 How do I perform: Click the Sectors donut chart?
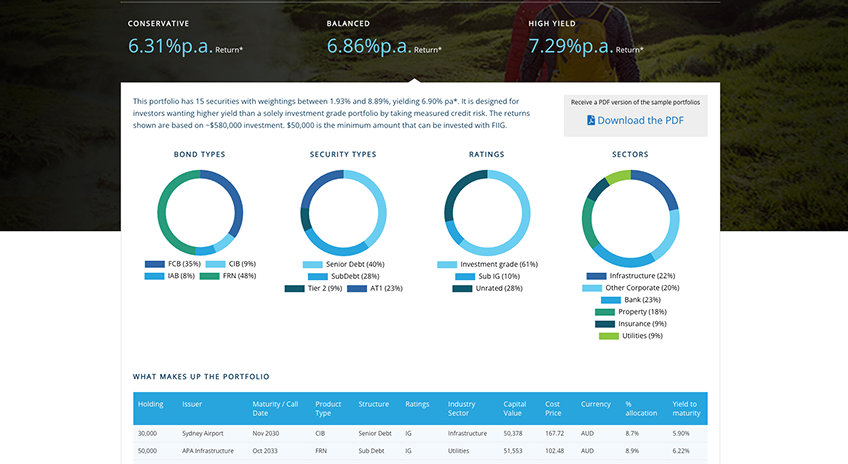point(631,218)
